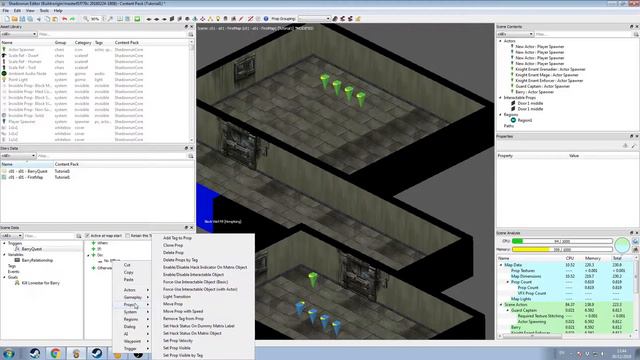The image size is (640, 360).
Task: Select Barry : Actor Spawner in Scene Contents
Action: tap(534, 92)
